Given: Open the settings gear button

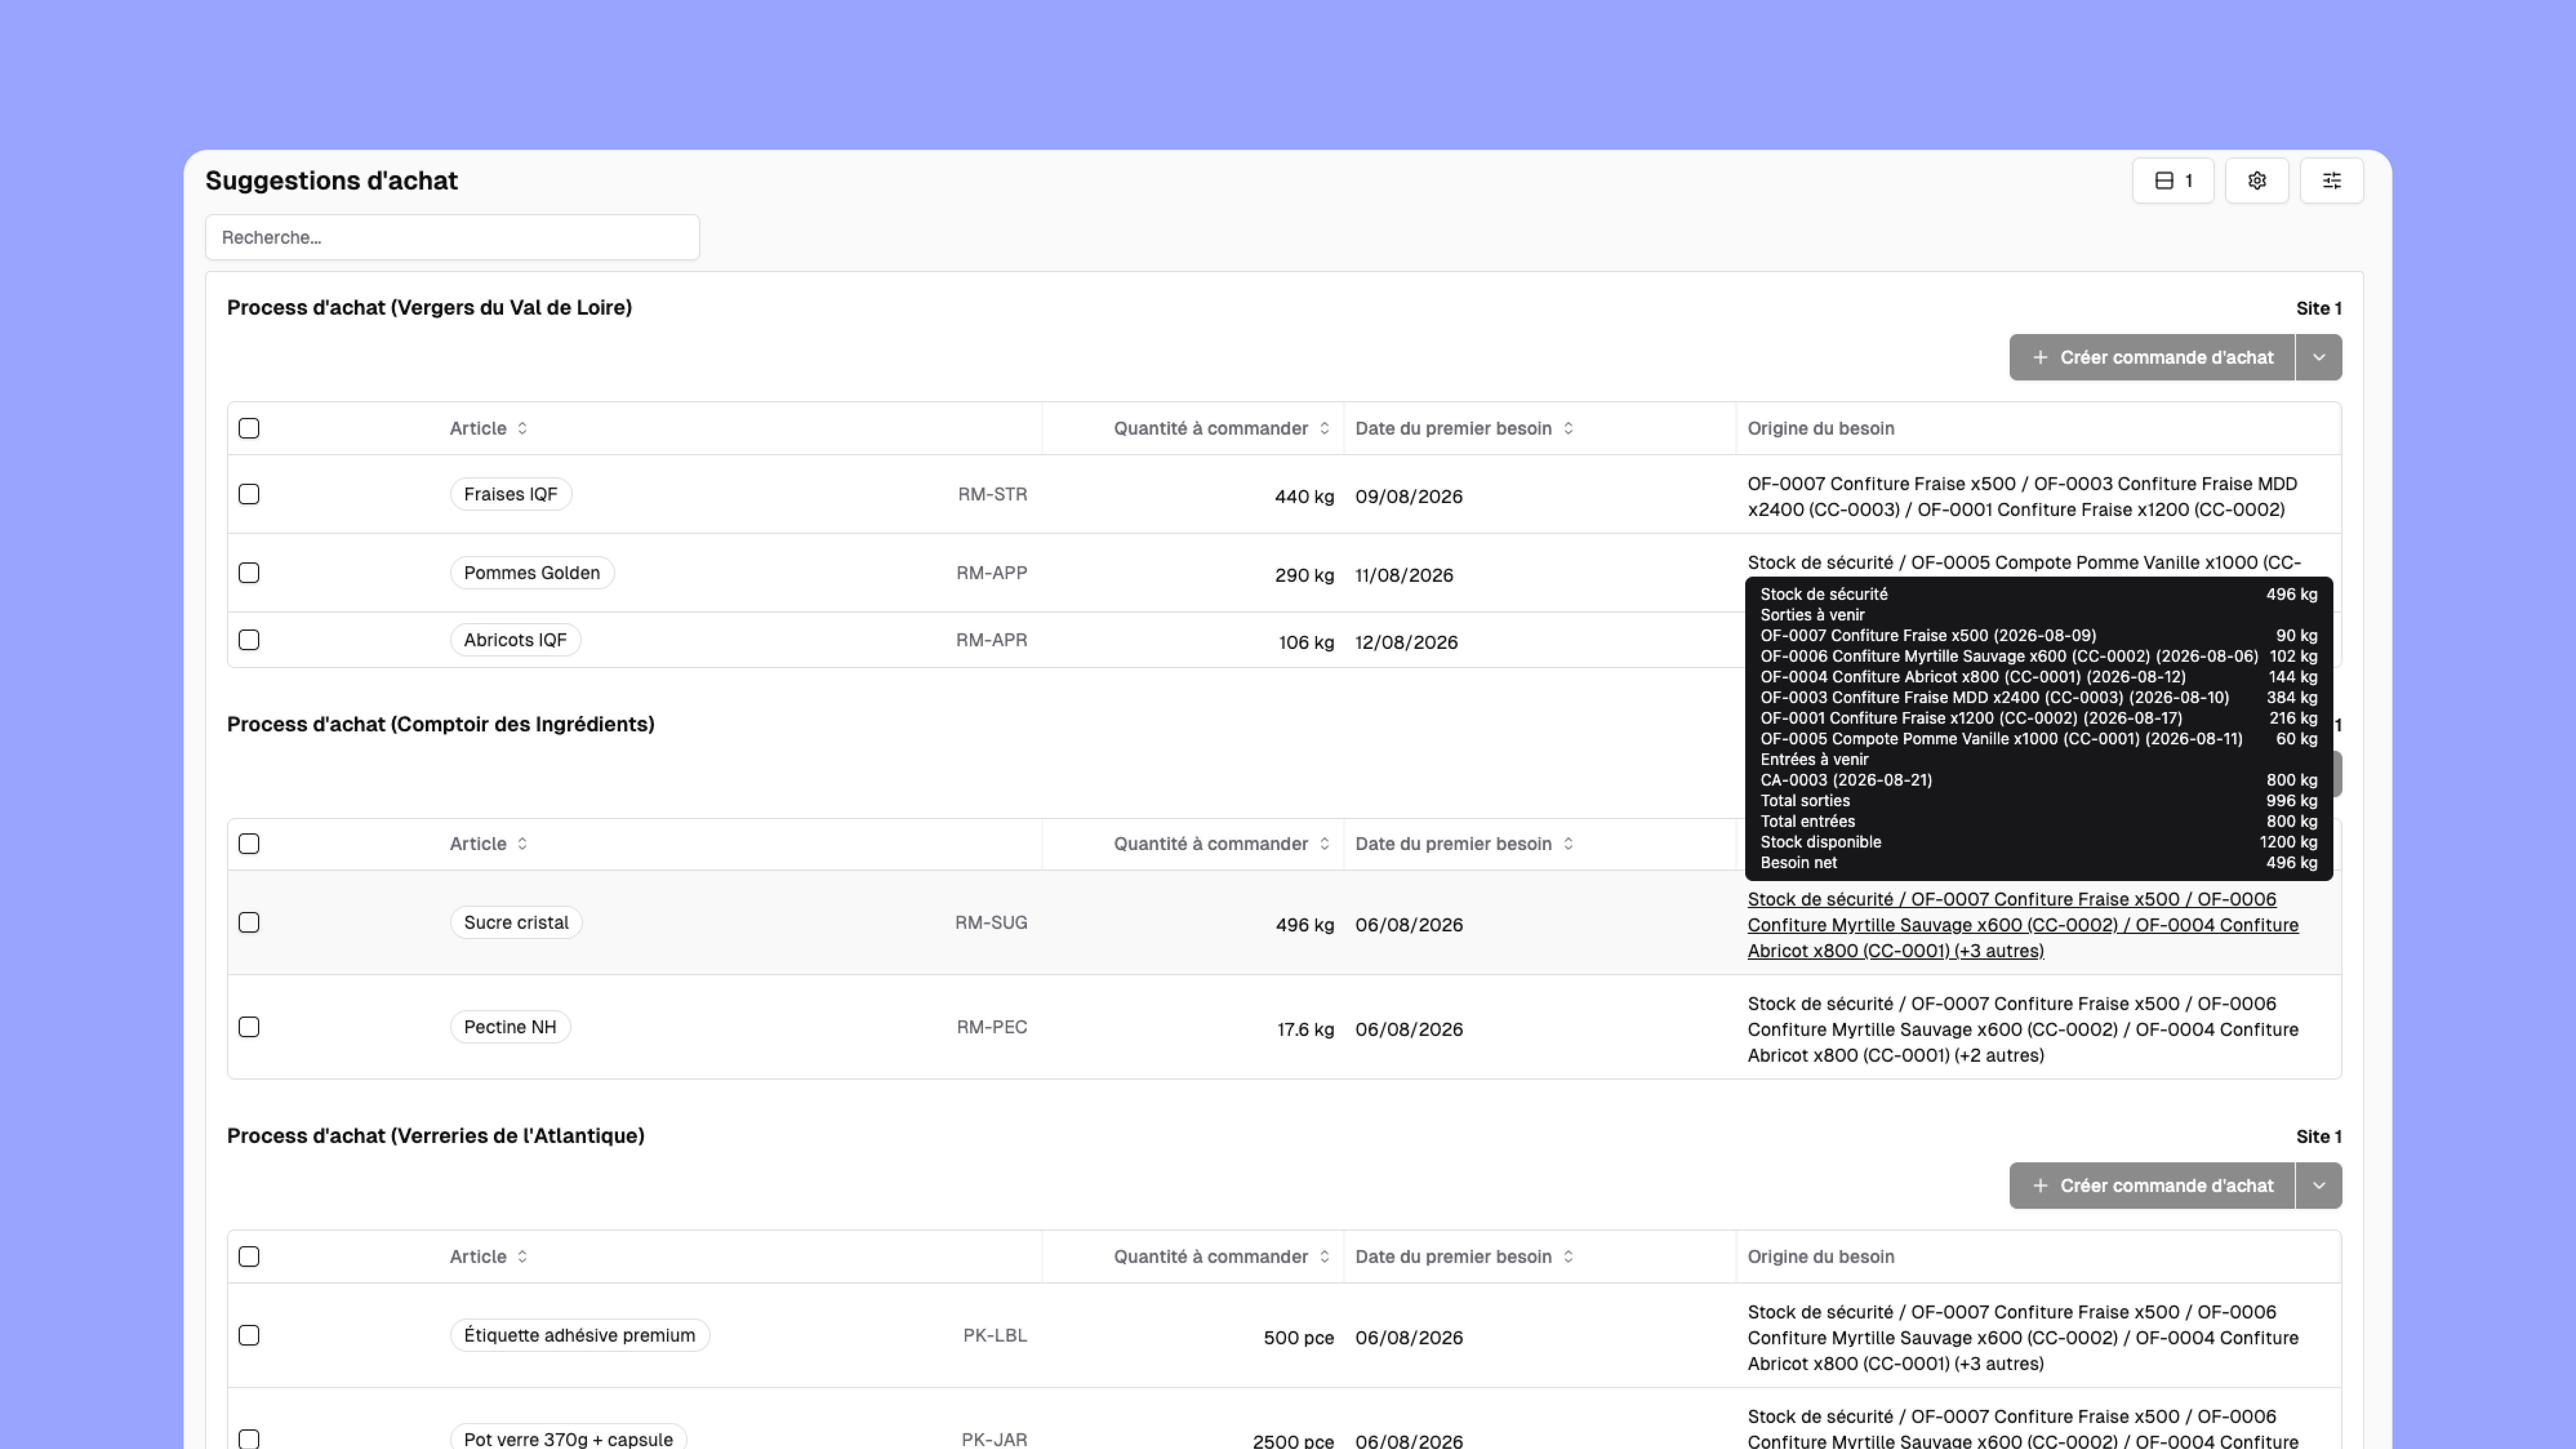Looking at the screenshot, I should 2256,181.
